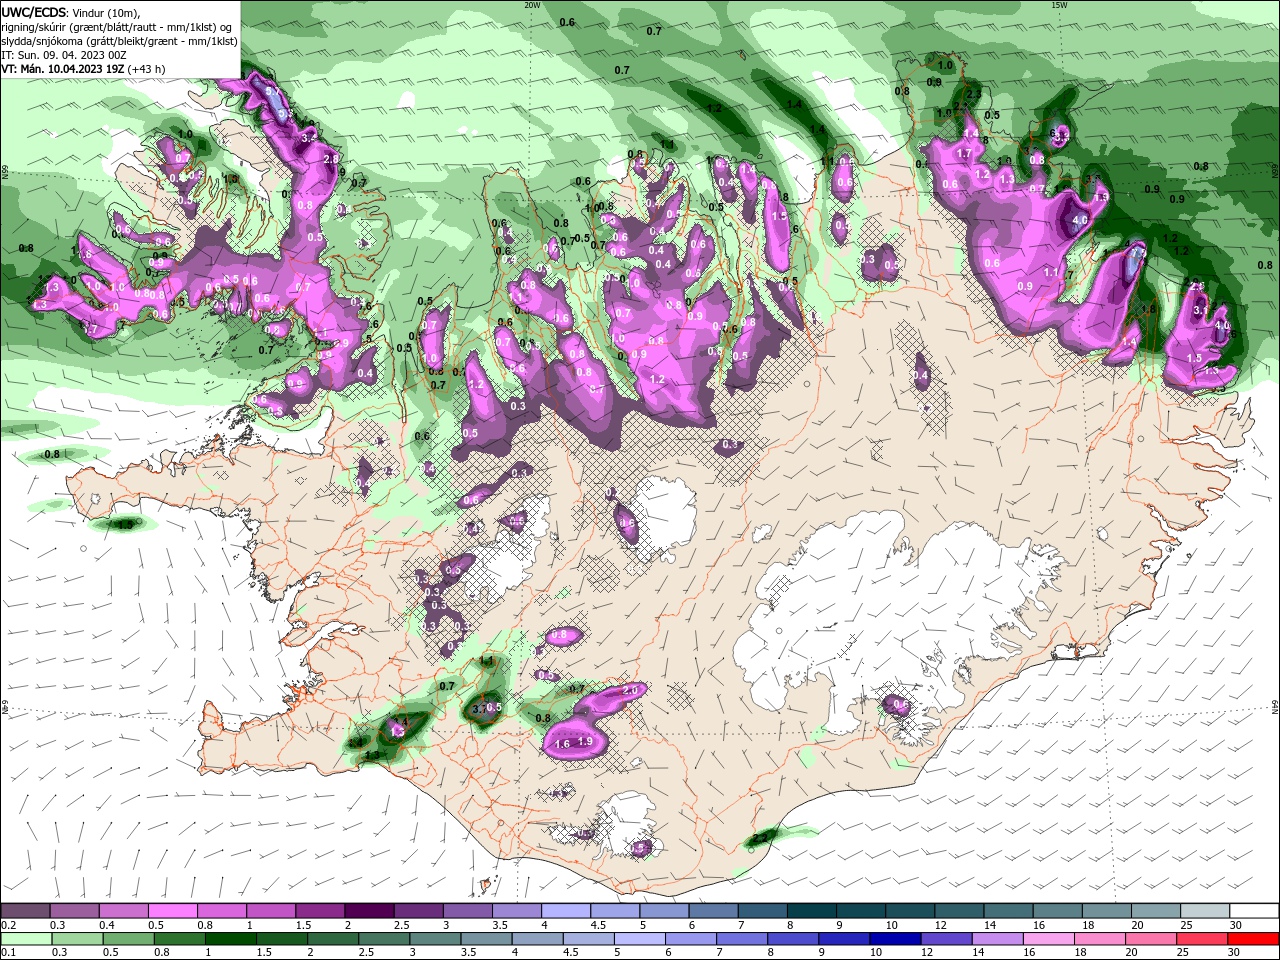1280x960 pixels.
Task: Click the brightest red rain-scale swatch after 30
Action: pyautogui.click(x=1253, y=939)
